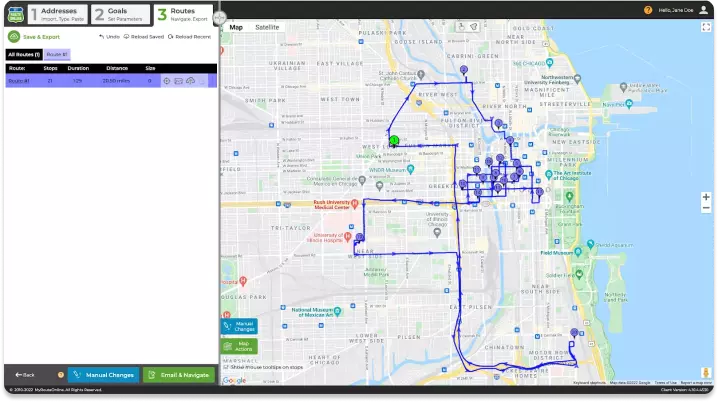Screen dimensions: 718x402
Task: Switch to the Route #1 tab
Action: pyautogui.click(x=57, y=54)
